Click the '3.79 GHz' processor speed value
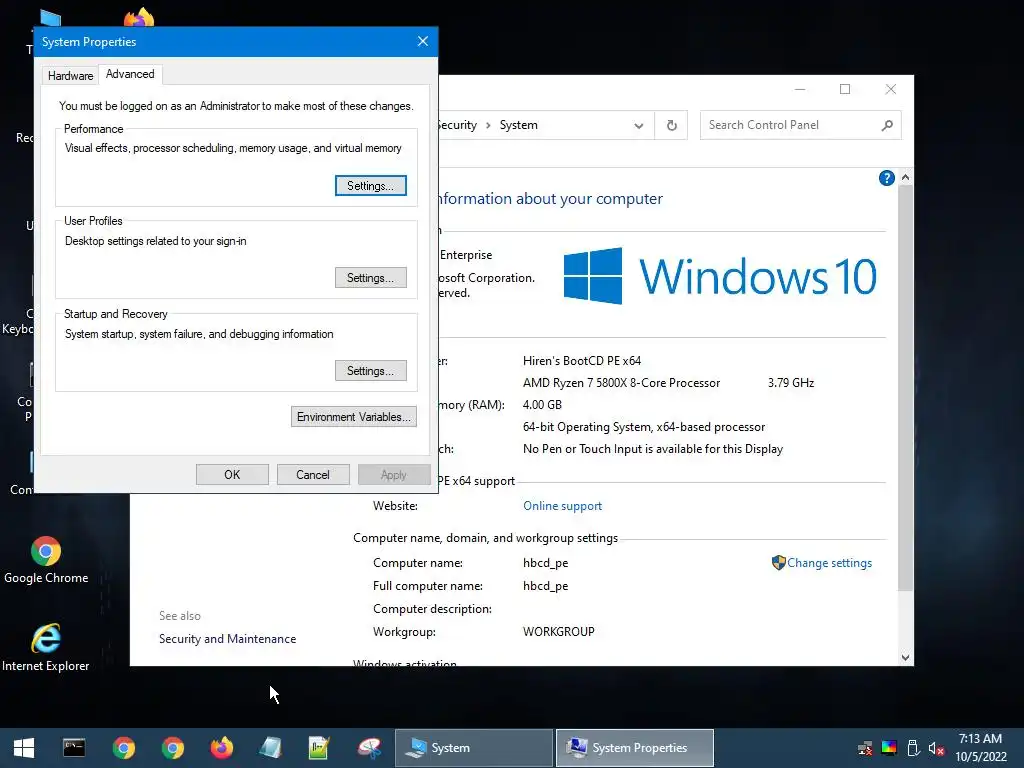Viewport: 1024px width, 768px height. click(791, 383)
